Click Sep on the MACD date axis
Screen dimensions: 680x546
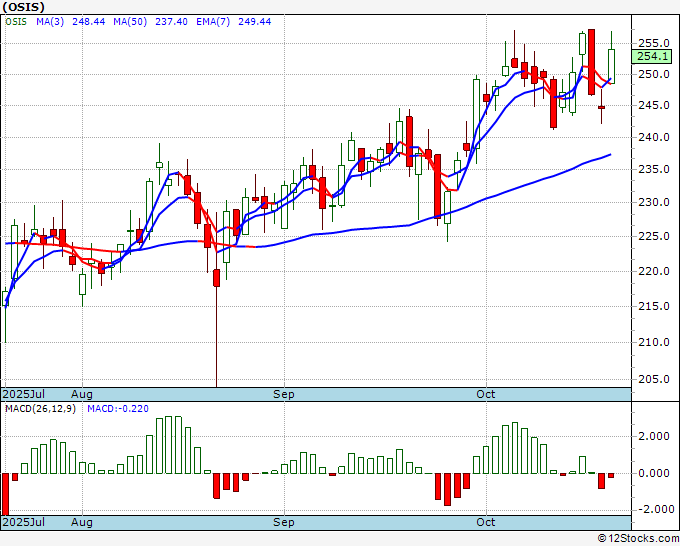284,522
